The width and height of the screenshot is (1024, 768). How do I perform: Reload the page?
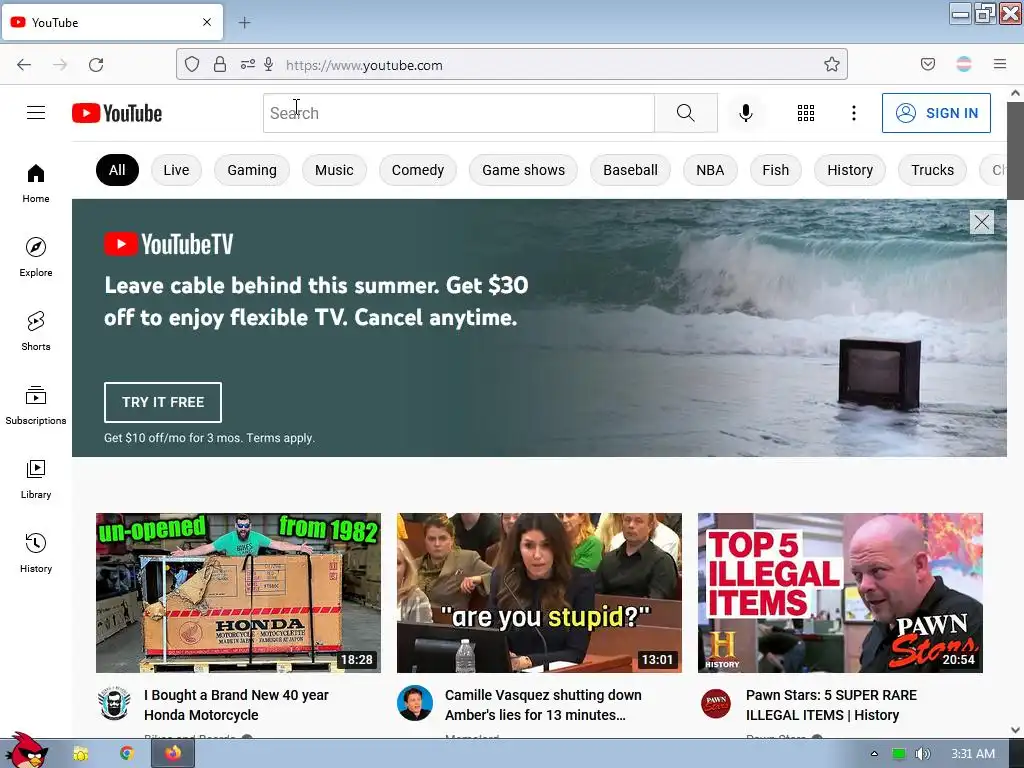point(96,65)
